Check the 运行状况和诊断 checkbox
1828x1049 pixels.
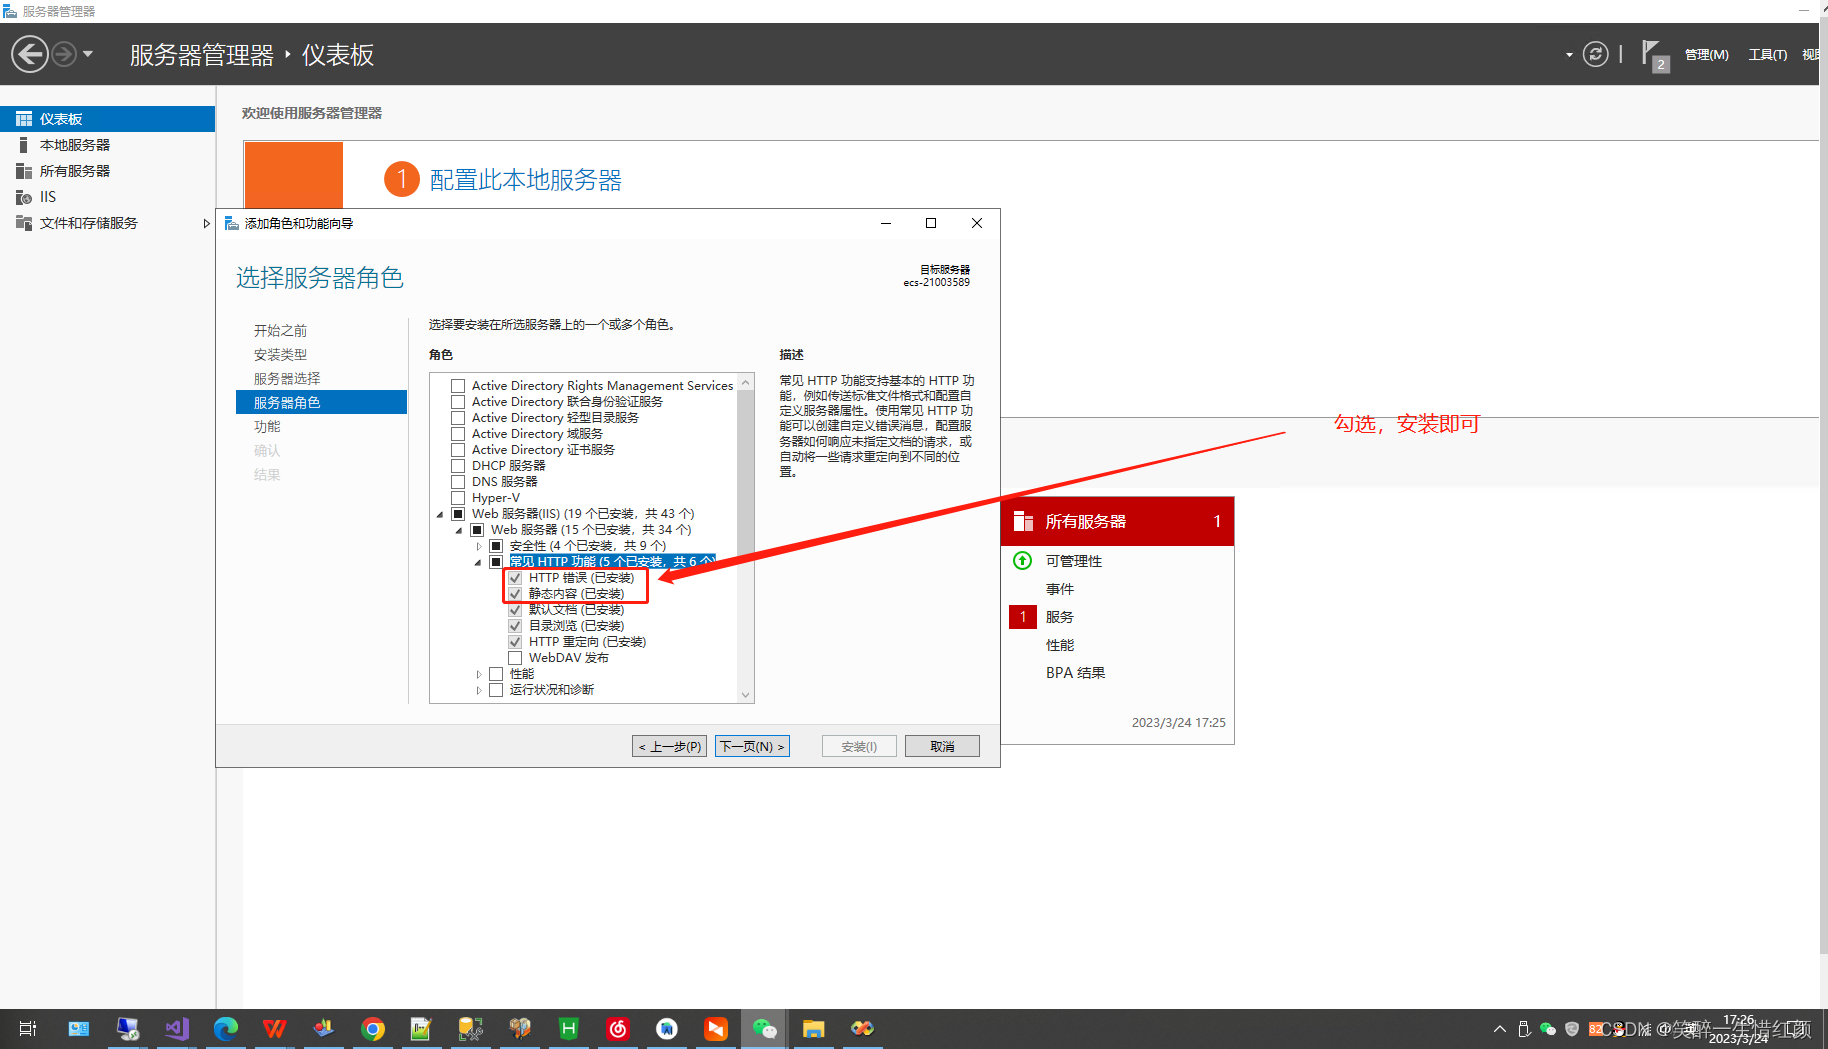496,690
